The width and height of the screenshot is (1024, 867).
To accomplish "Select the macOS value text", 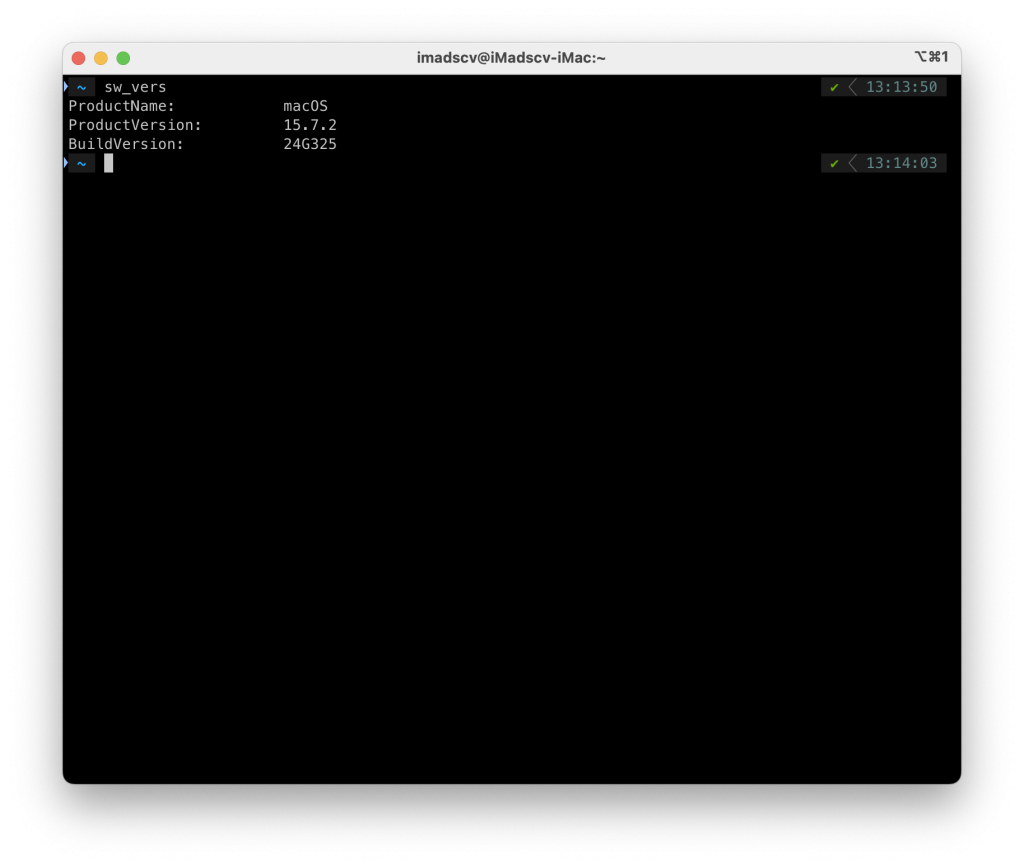I will click(305, 106).
